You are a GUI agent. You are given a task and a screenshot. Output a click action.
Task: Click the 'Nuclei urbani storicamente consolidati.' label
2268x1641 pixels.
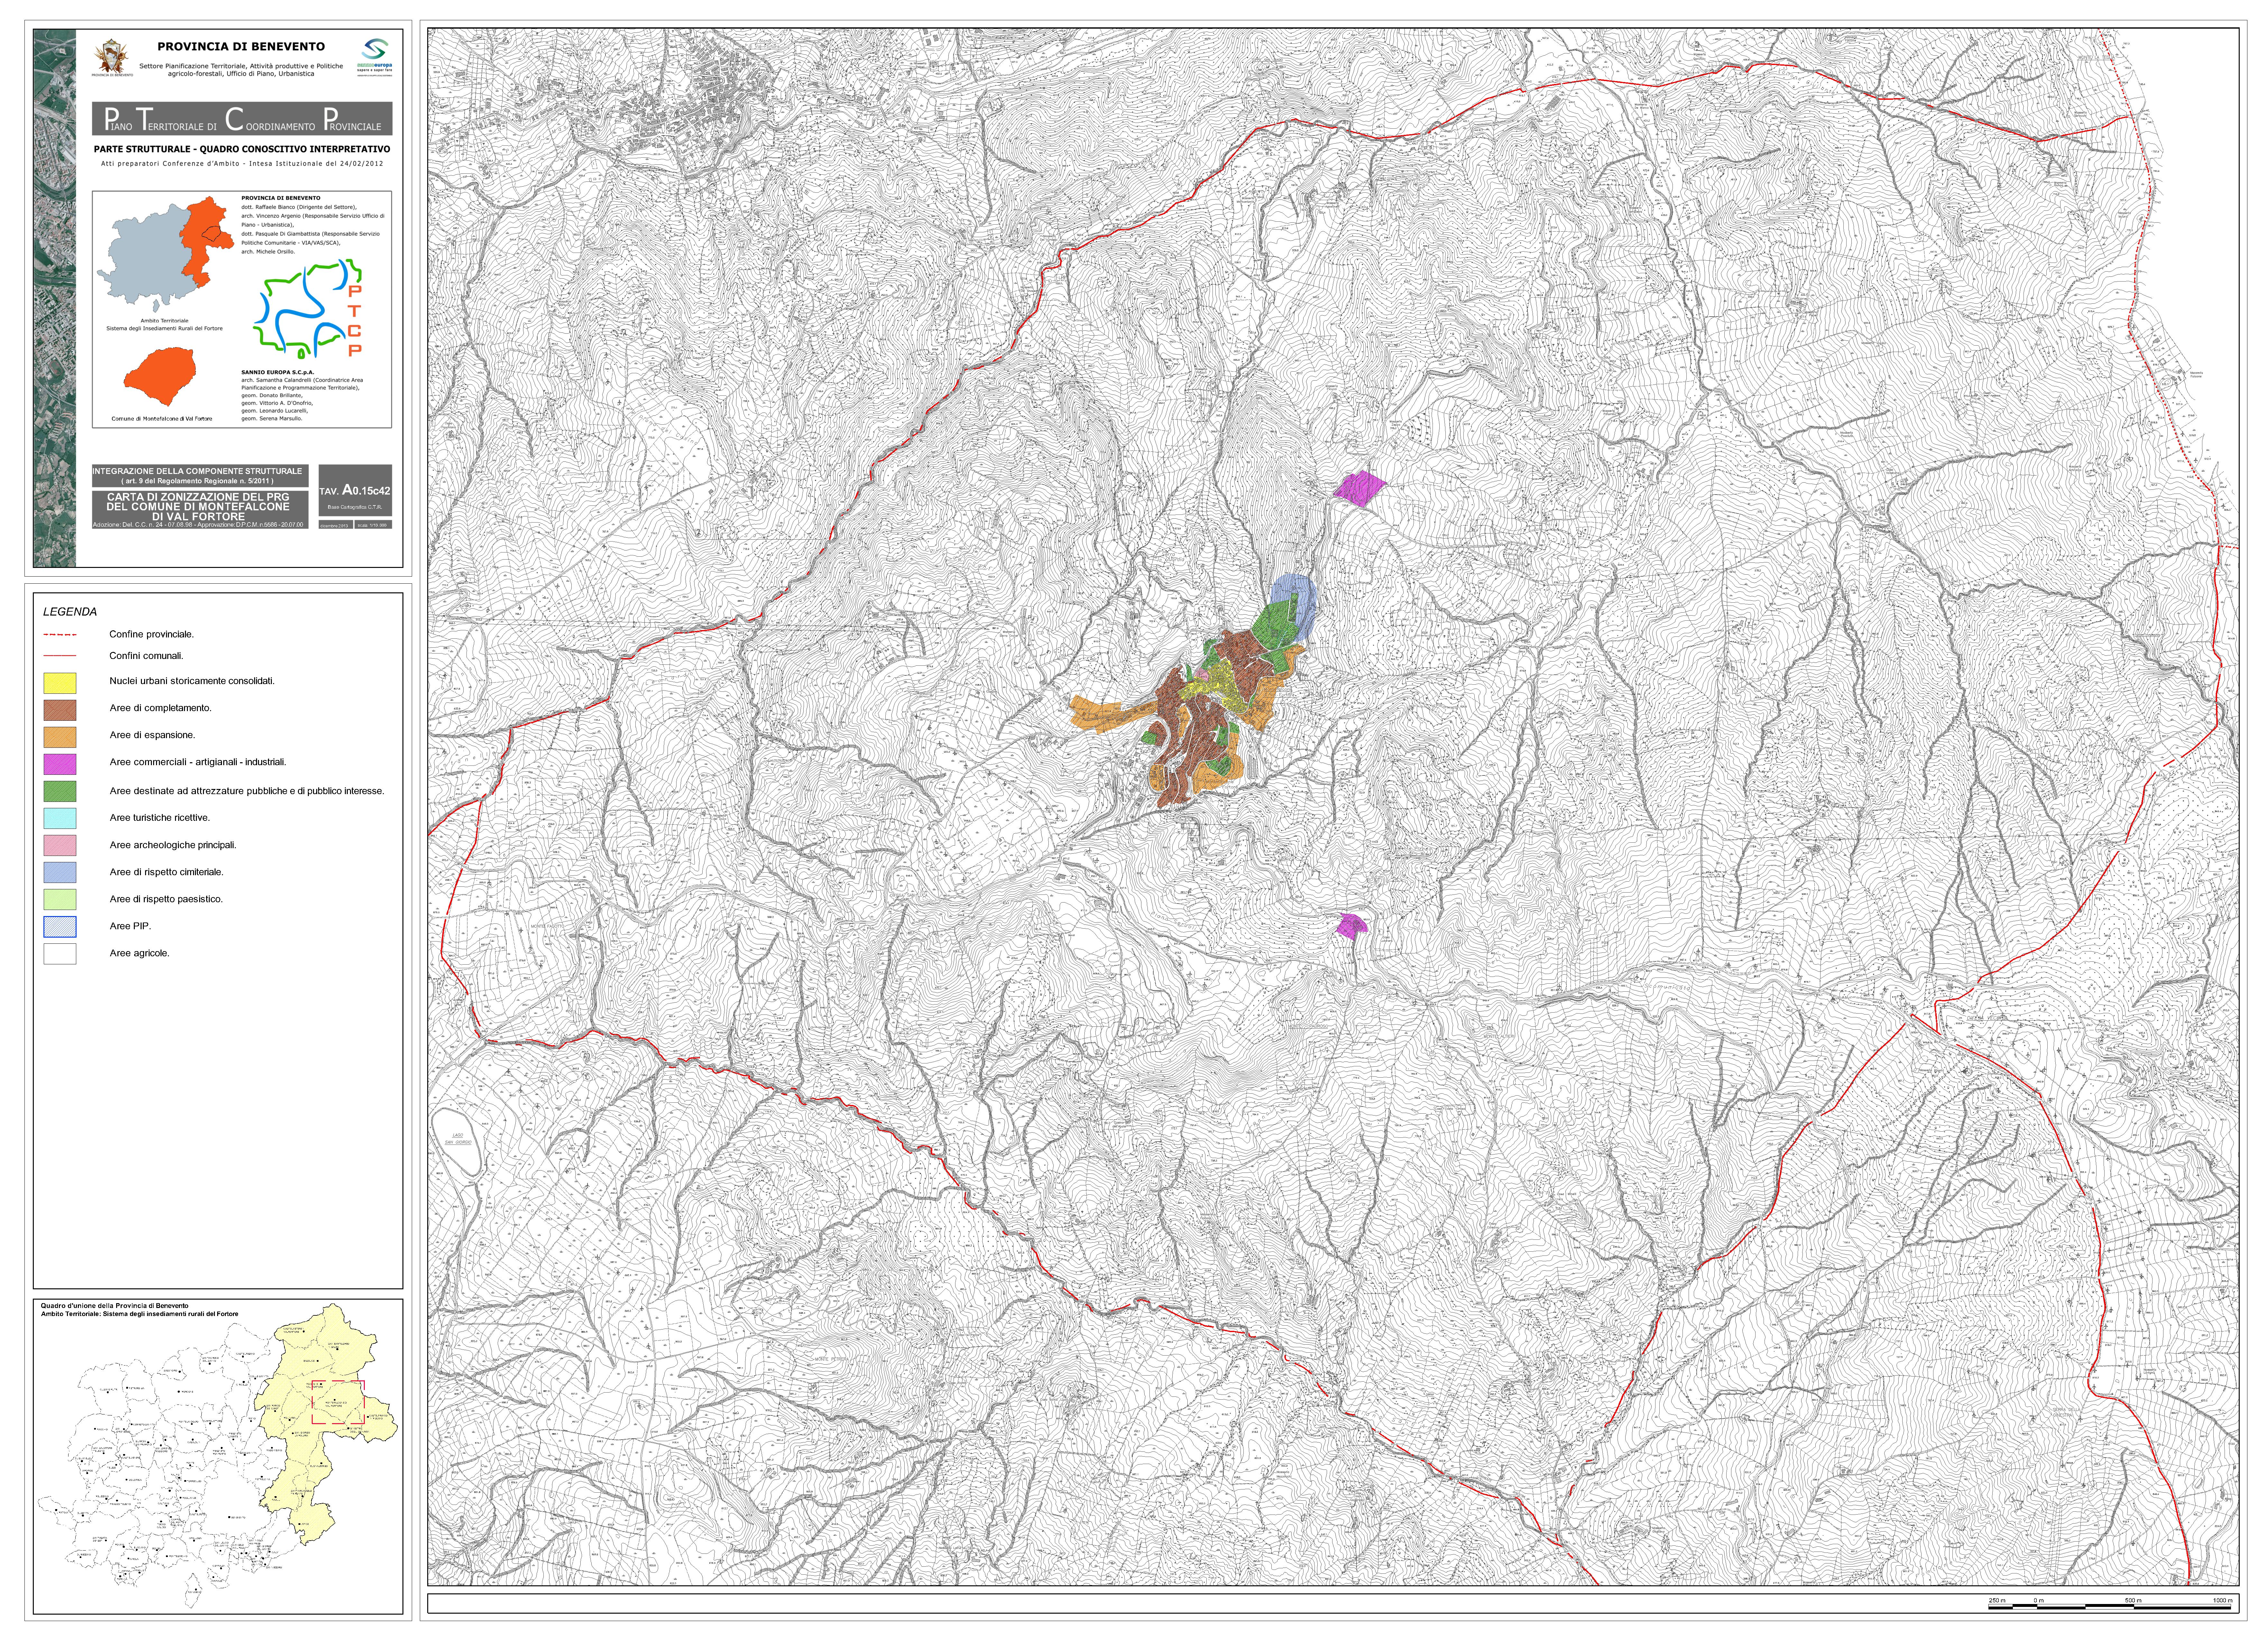(x=192, y=681)
